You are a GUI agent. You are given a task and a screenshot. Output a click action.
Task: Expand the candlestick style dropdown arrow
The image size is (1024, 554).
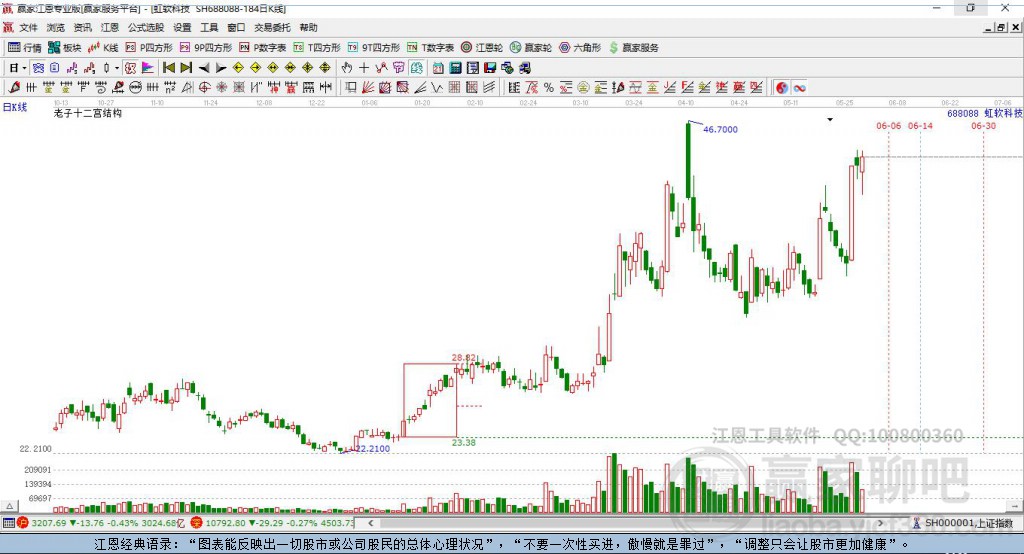click(x=117, y=68)
